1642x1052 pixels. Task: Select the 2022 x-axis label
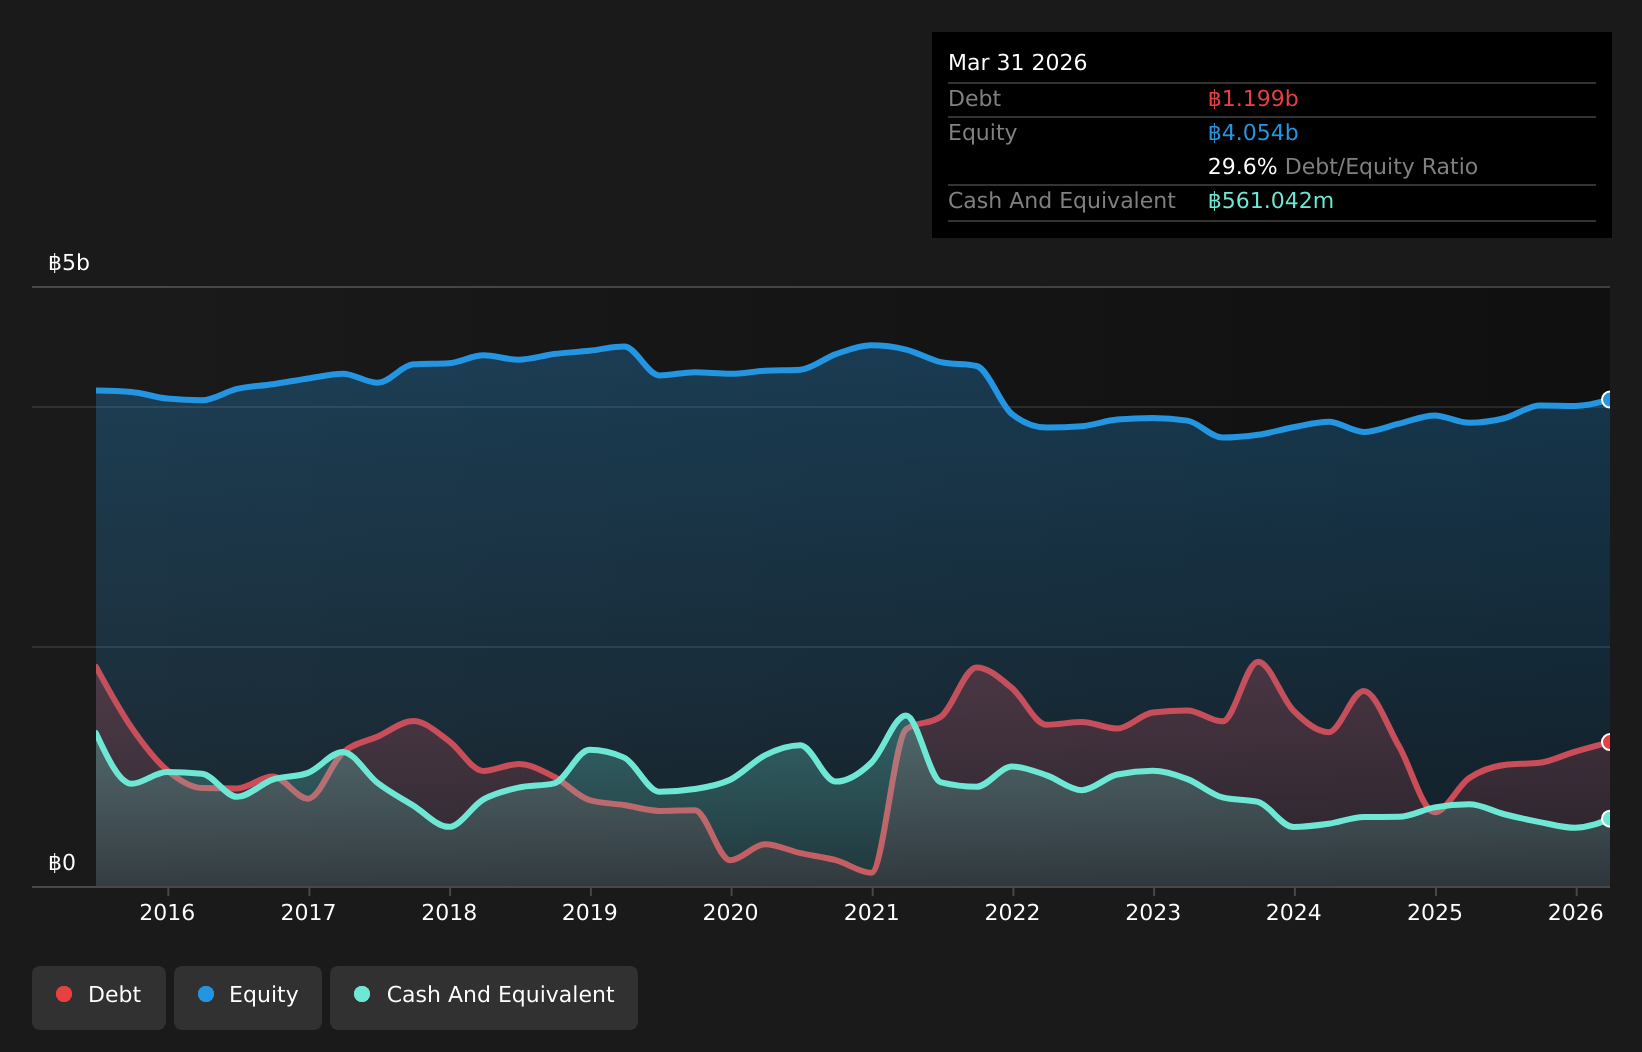point(1013,912)
